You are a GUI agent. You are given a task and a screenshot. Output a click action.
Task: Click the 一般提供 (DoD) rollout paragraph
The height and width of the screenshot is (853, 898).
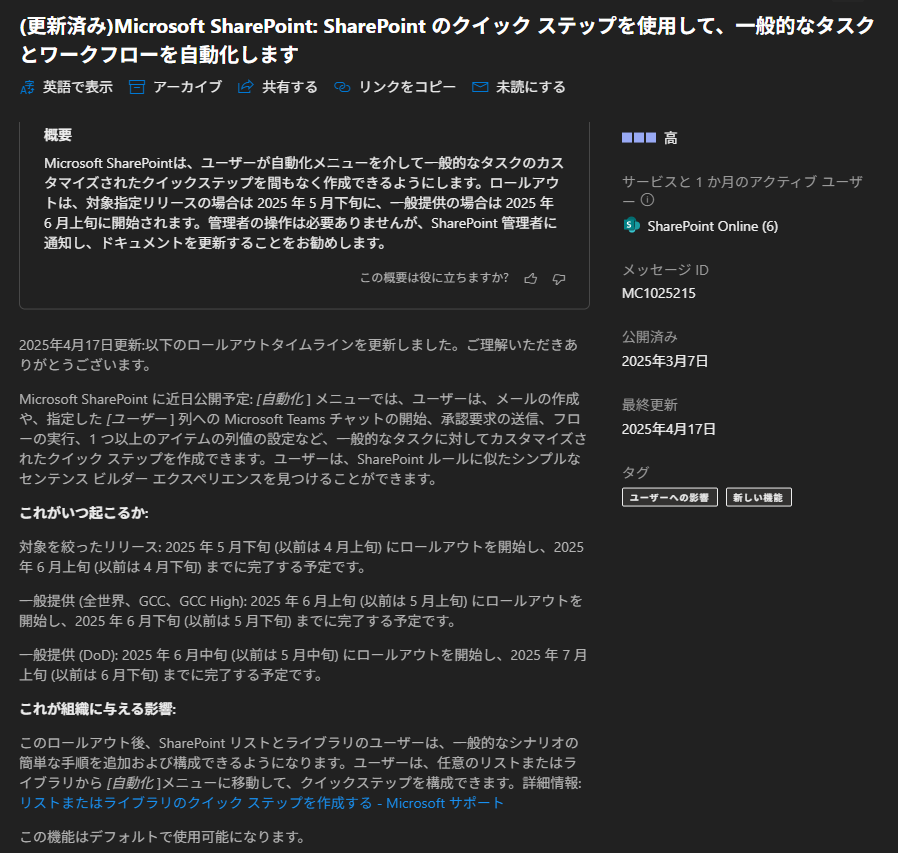[304, 665]
